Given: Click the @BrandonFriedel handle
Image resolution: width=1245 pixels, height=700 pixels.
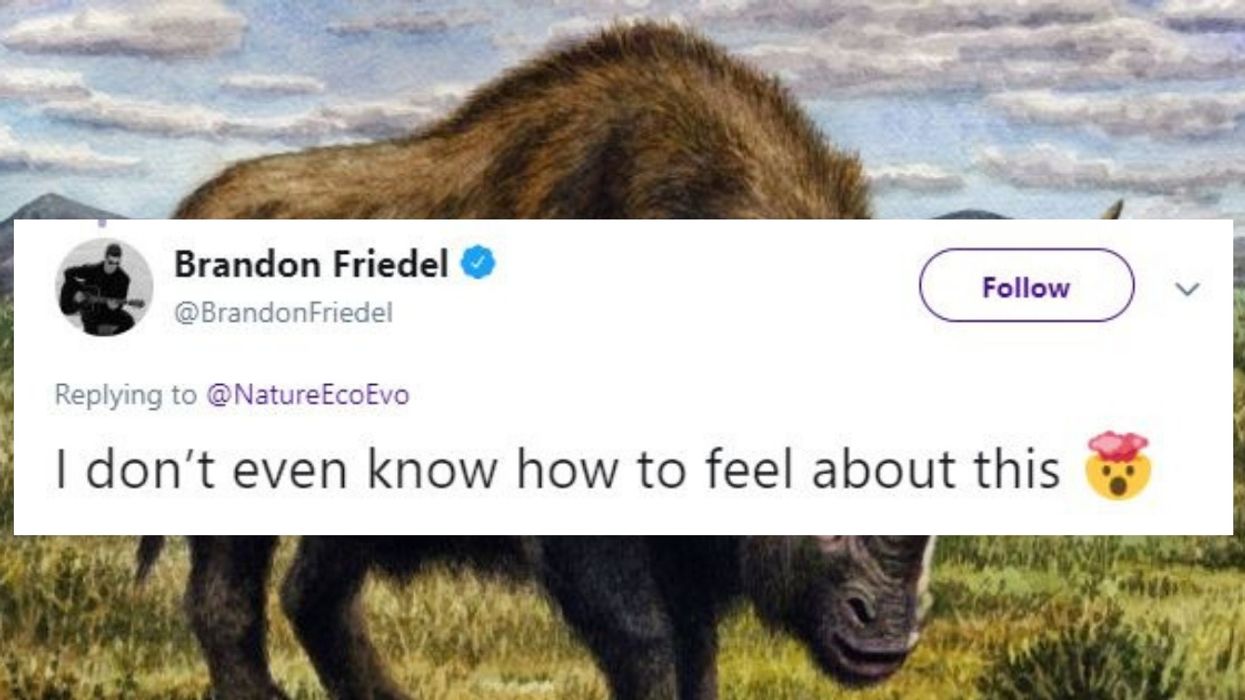Looking at the screenshot, I should click(283, 313).
